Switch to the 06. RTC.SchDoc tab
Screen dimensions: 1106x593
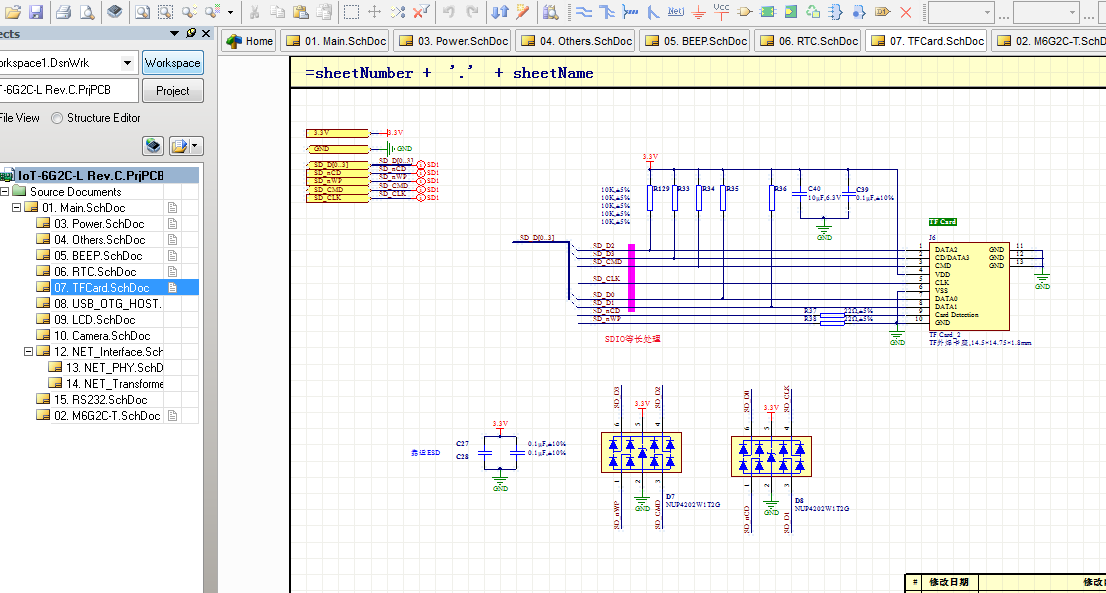pyautogui.click(x=809, y=41)
